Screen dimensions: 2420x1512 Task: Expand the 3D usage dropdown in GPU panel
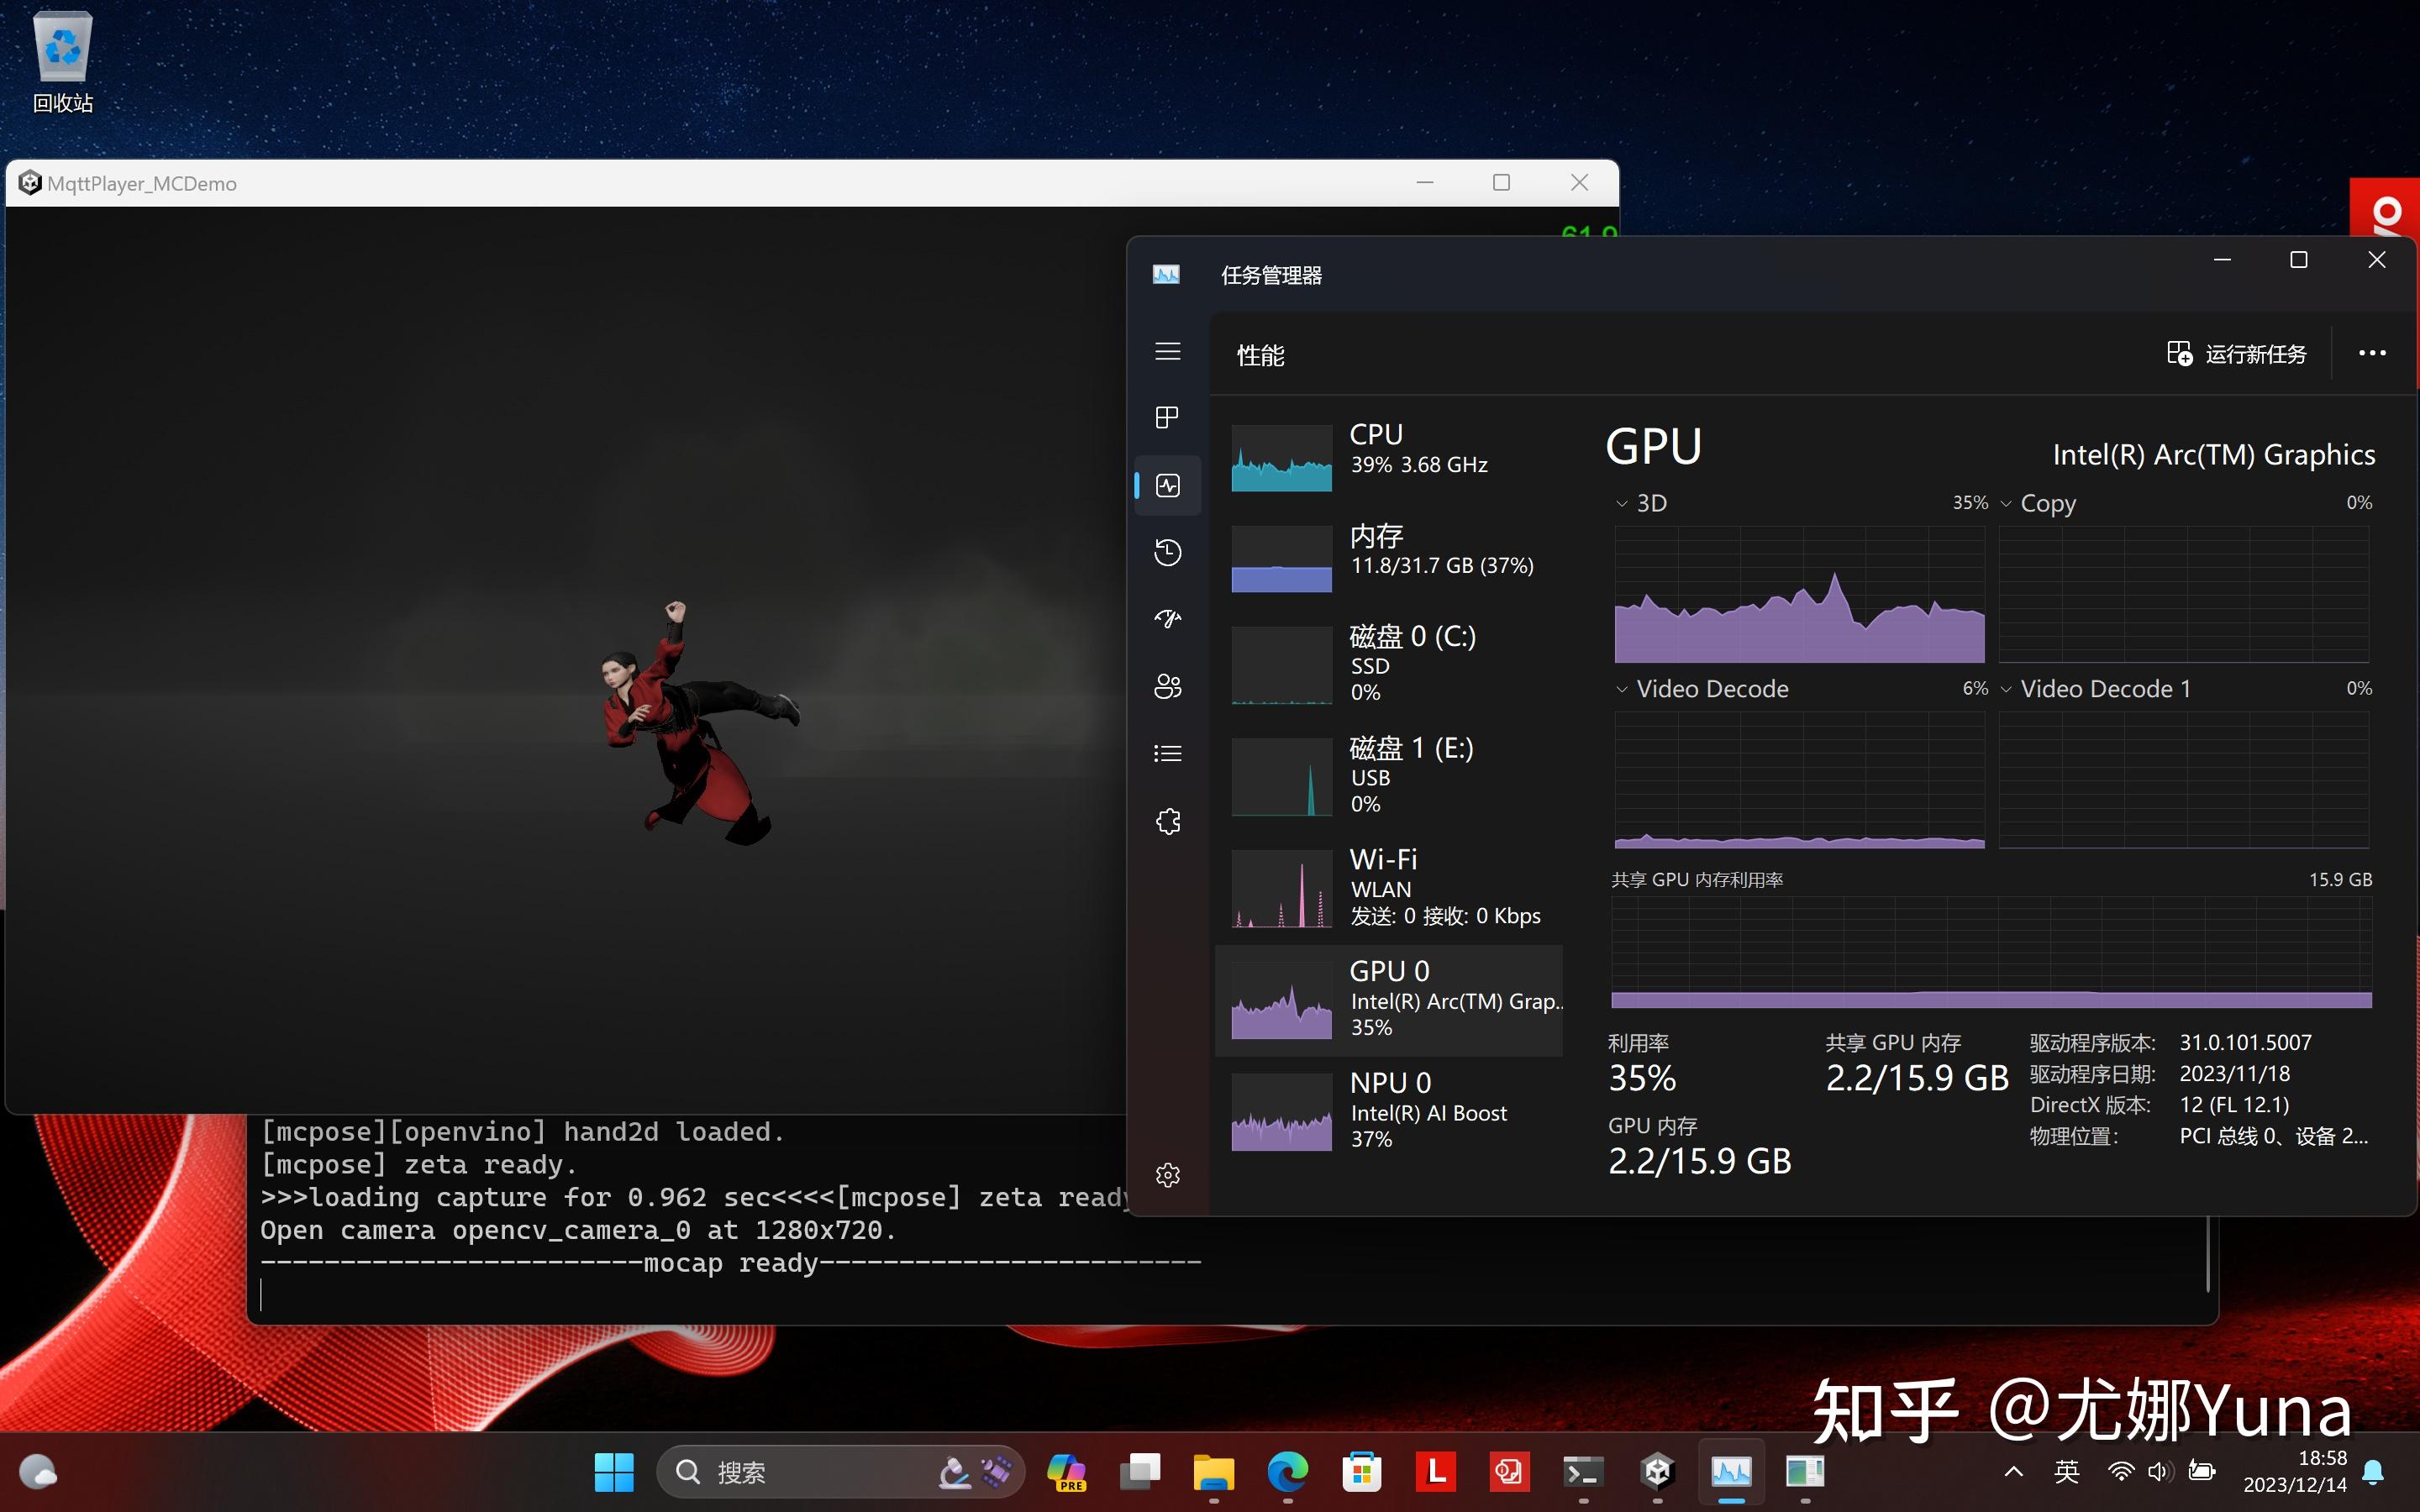(x=1618, y=503)
